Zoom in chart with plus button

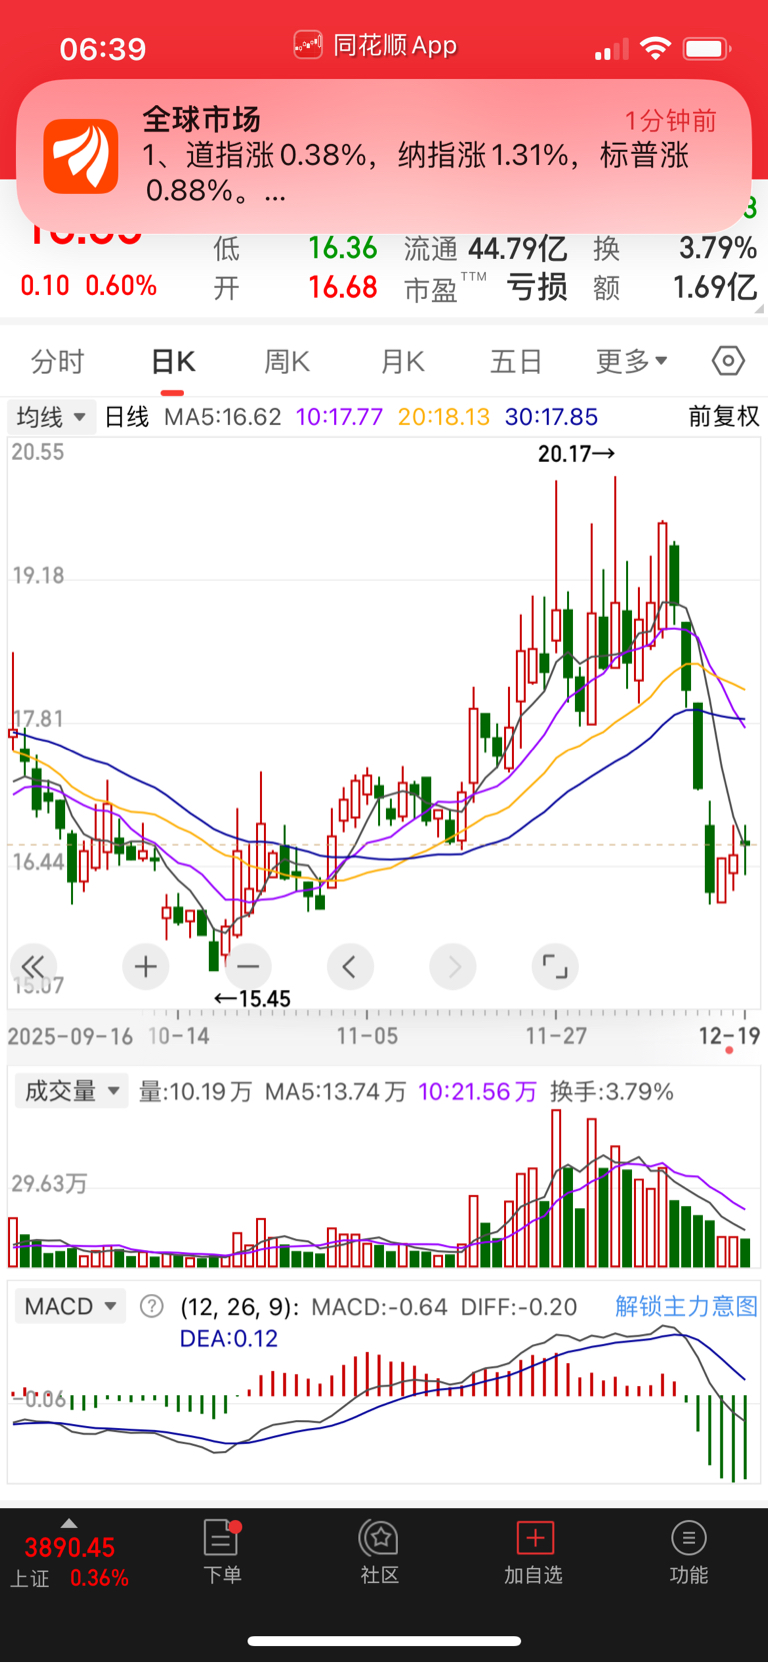pos(146,966)
